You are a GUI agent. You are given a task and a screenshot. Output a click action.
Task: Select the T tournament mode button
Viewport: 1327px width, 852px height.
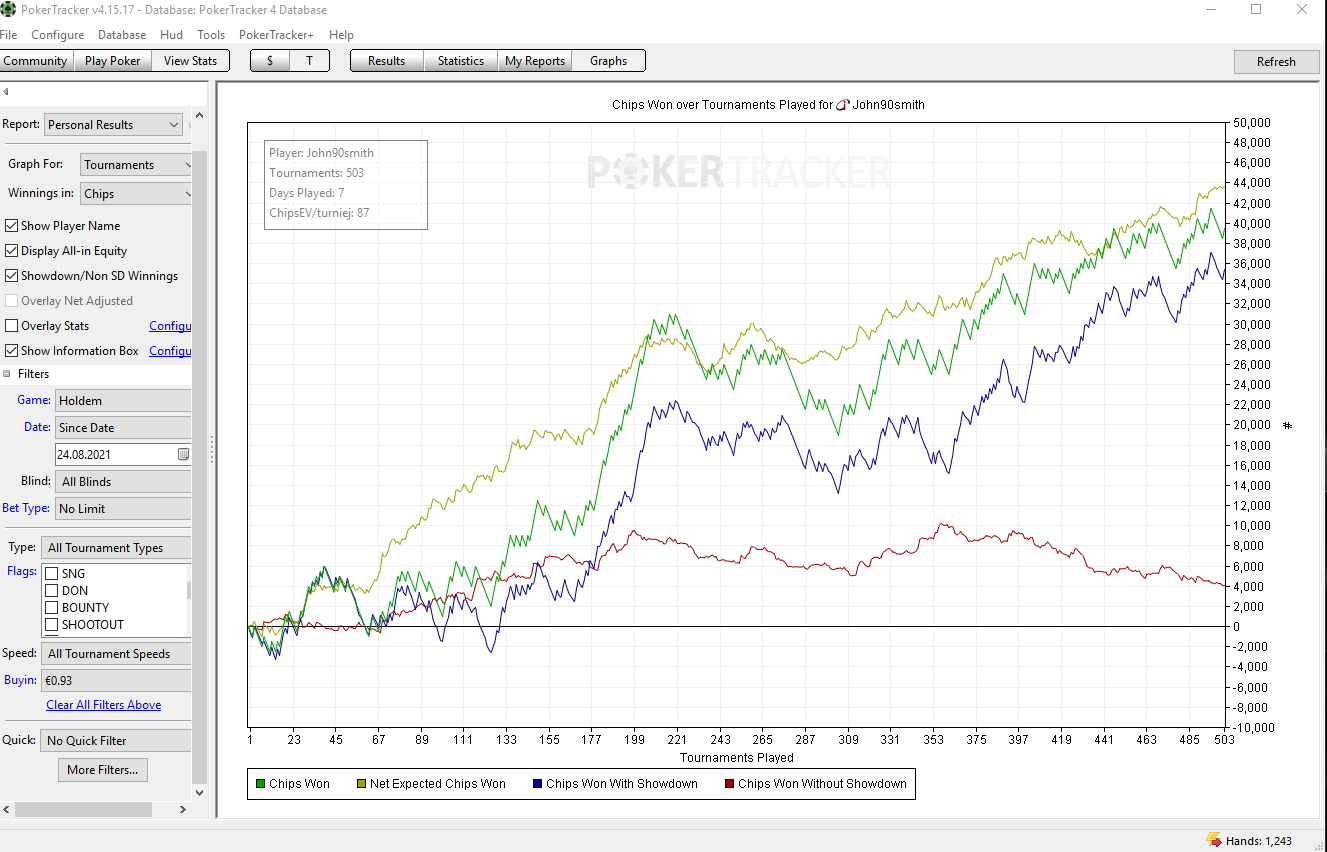tap(310, 61)
